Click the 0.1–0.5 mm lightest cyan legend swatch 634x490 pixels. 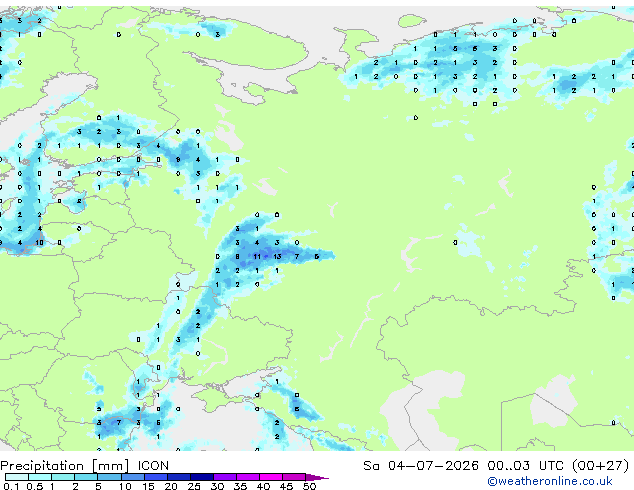[17, 477]
